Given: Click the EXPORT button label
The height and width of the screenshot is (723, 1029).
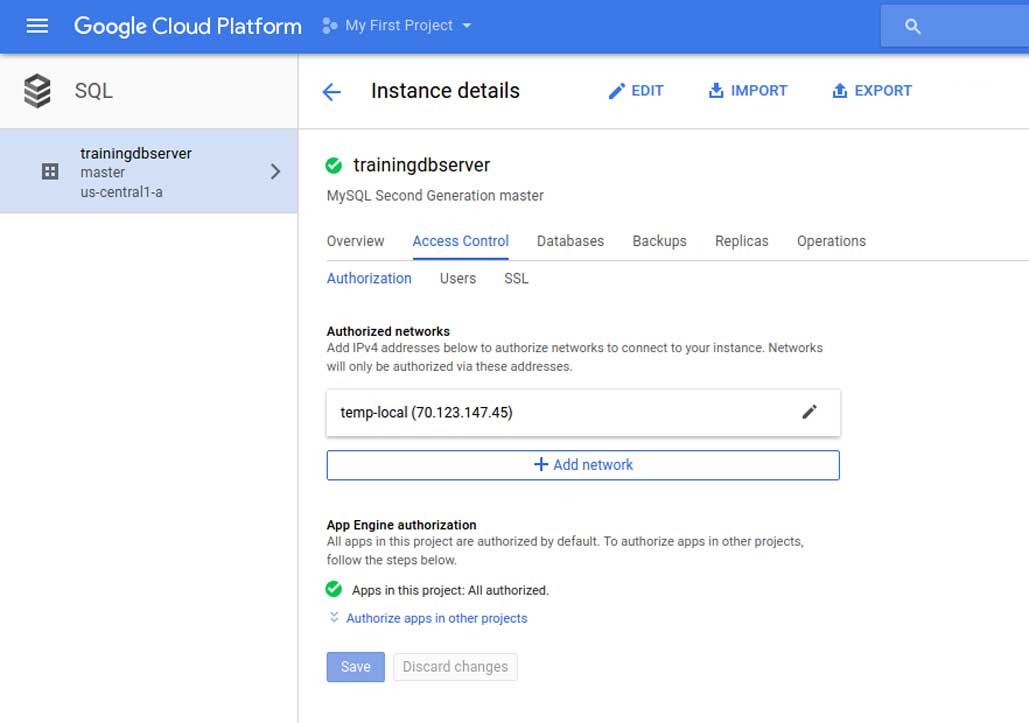Looking at the screenshot, I should pyautogui.click(x=883, y=91).
